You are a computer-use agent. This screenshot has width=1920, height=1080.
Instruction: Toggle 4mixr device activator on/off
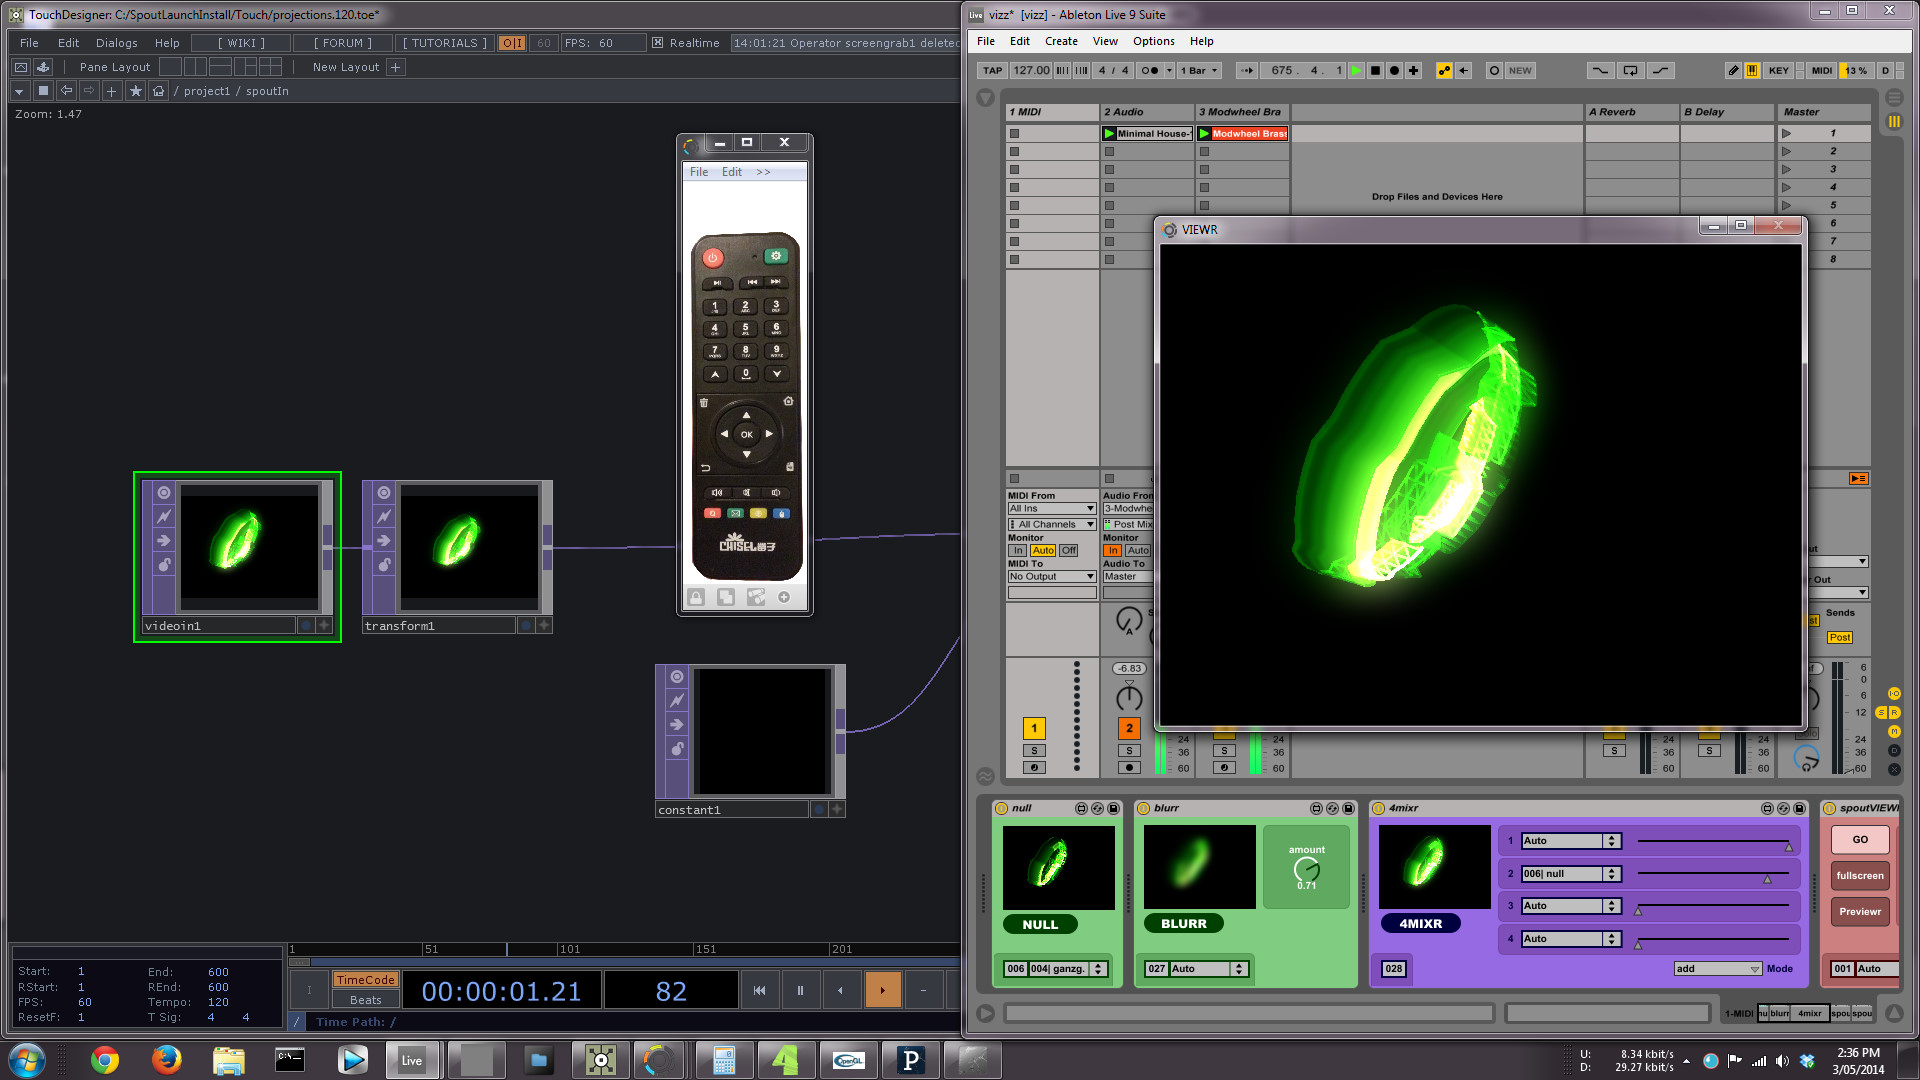pos(1379,808)
